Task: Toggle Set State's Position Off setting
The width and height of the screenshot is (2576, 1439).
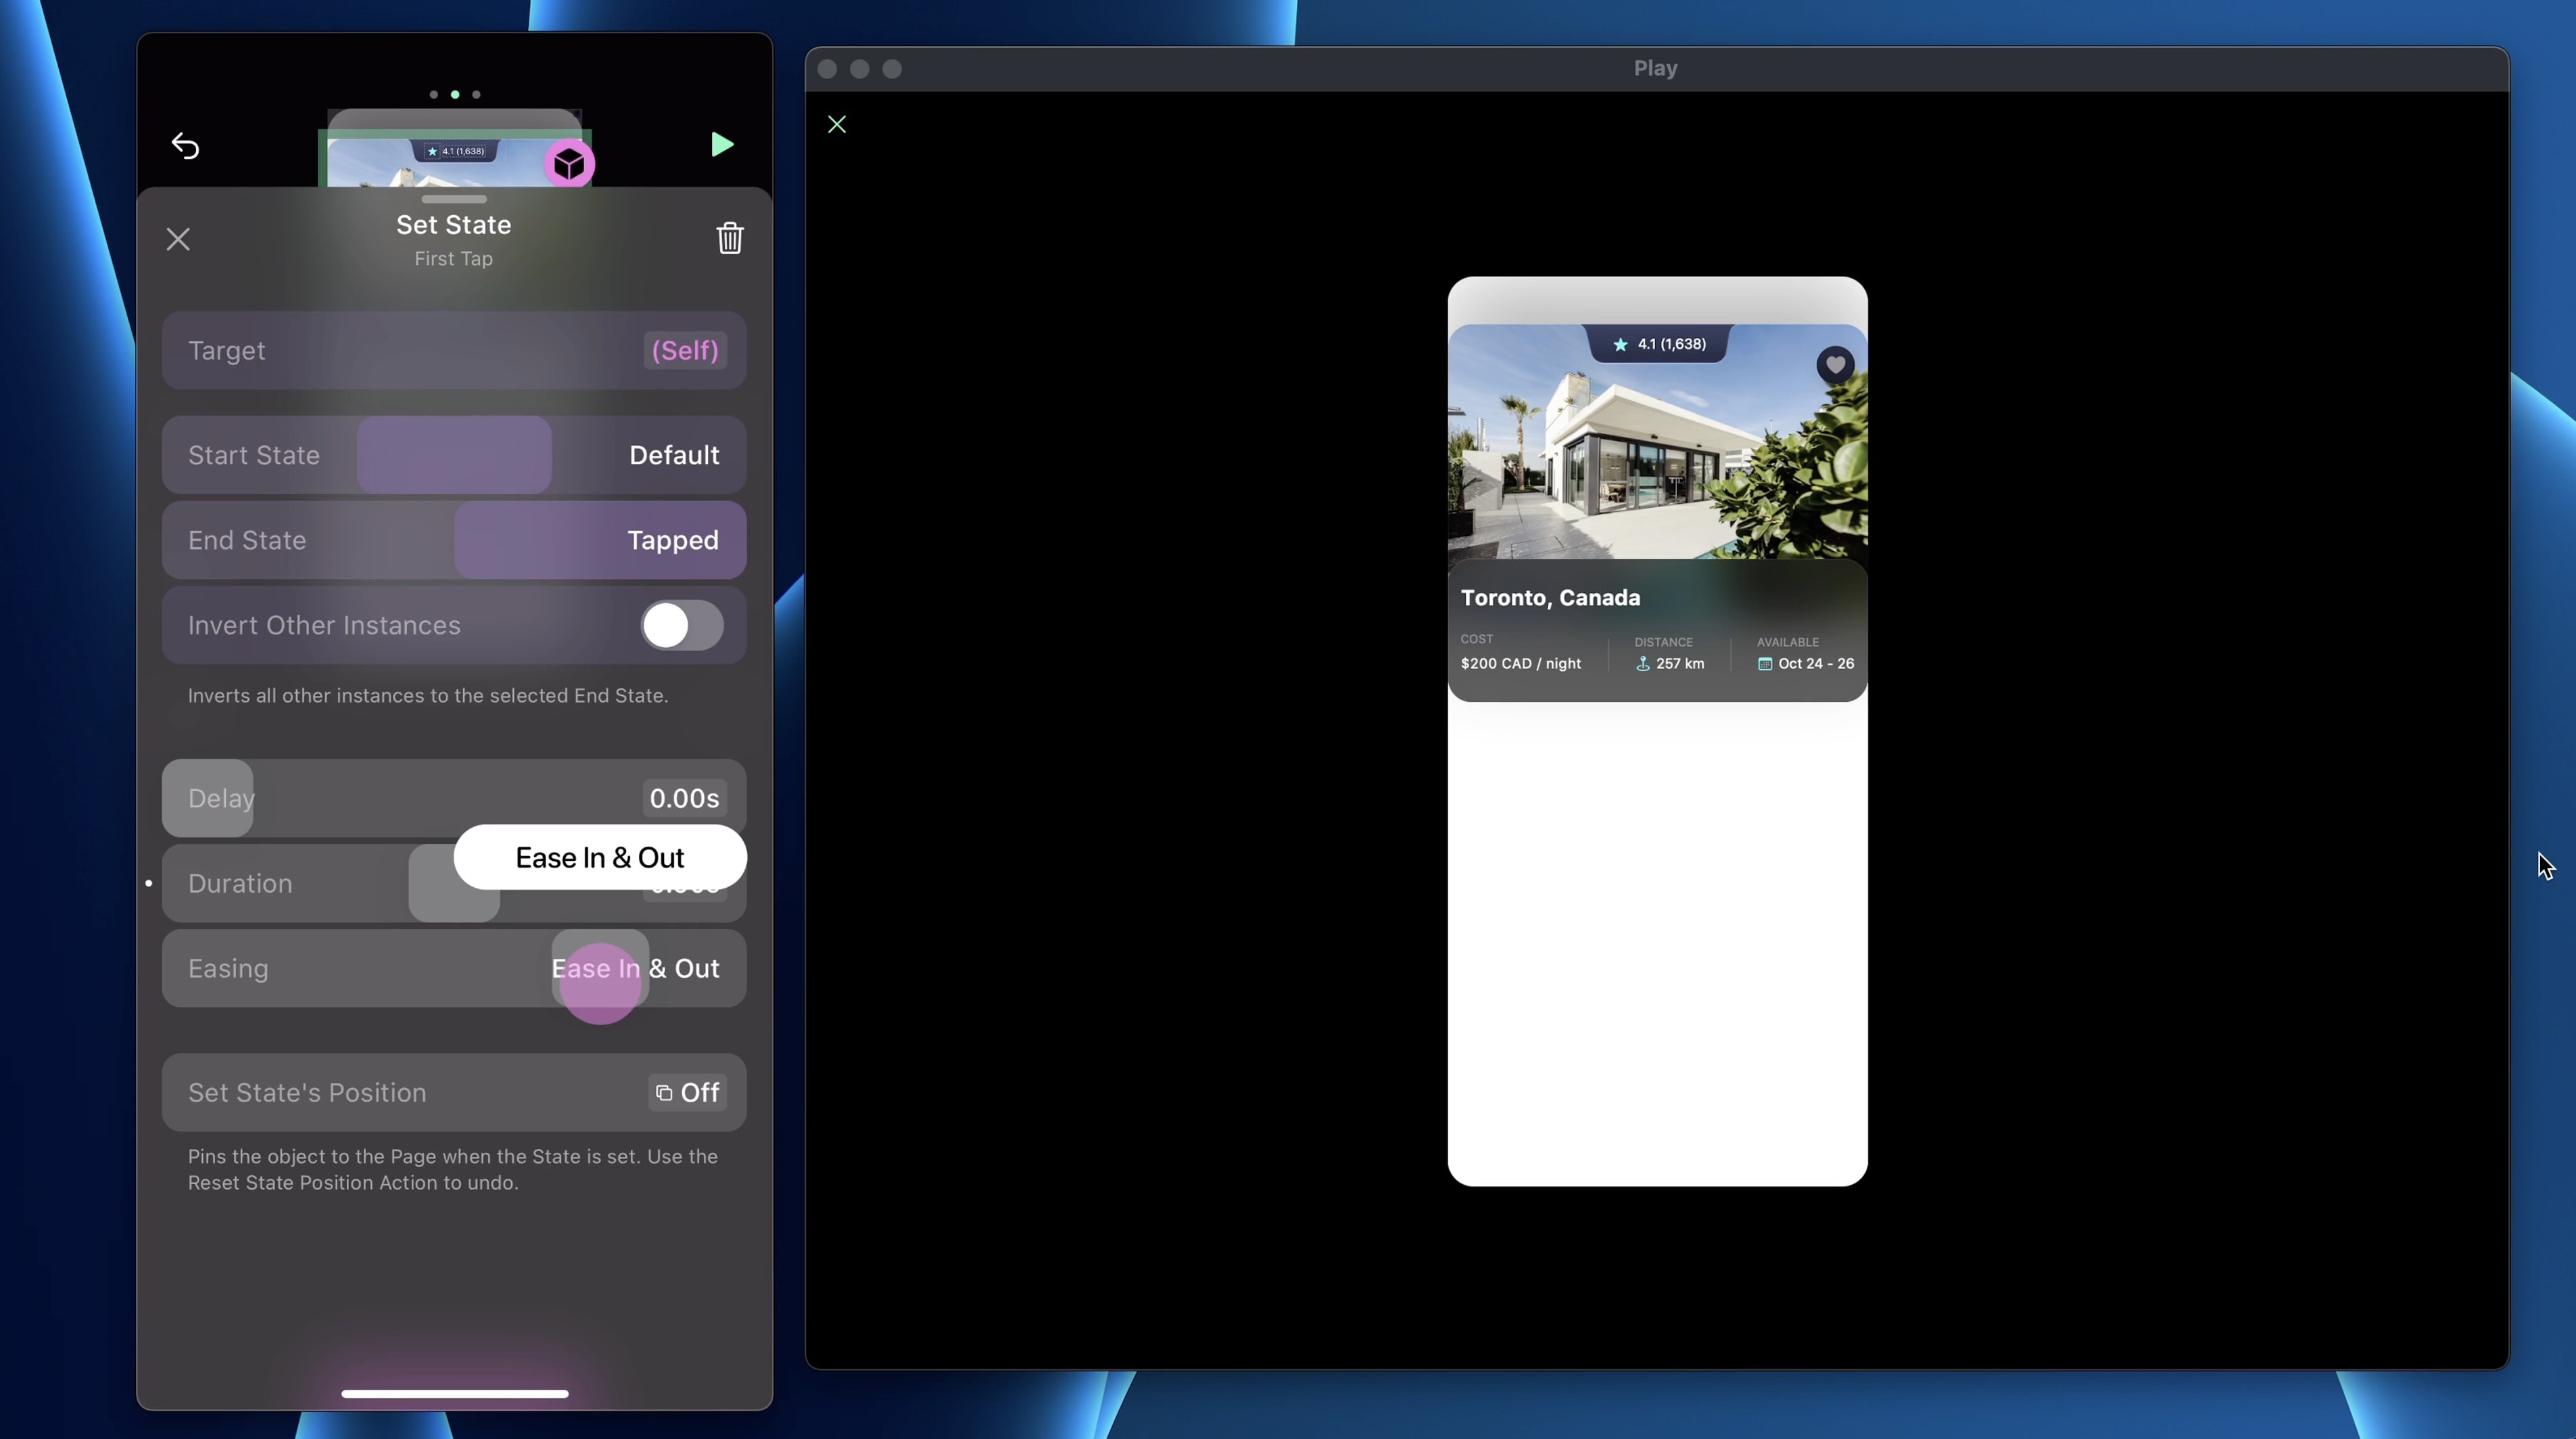Action: [687, 1092]
